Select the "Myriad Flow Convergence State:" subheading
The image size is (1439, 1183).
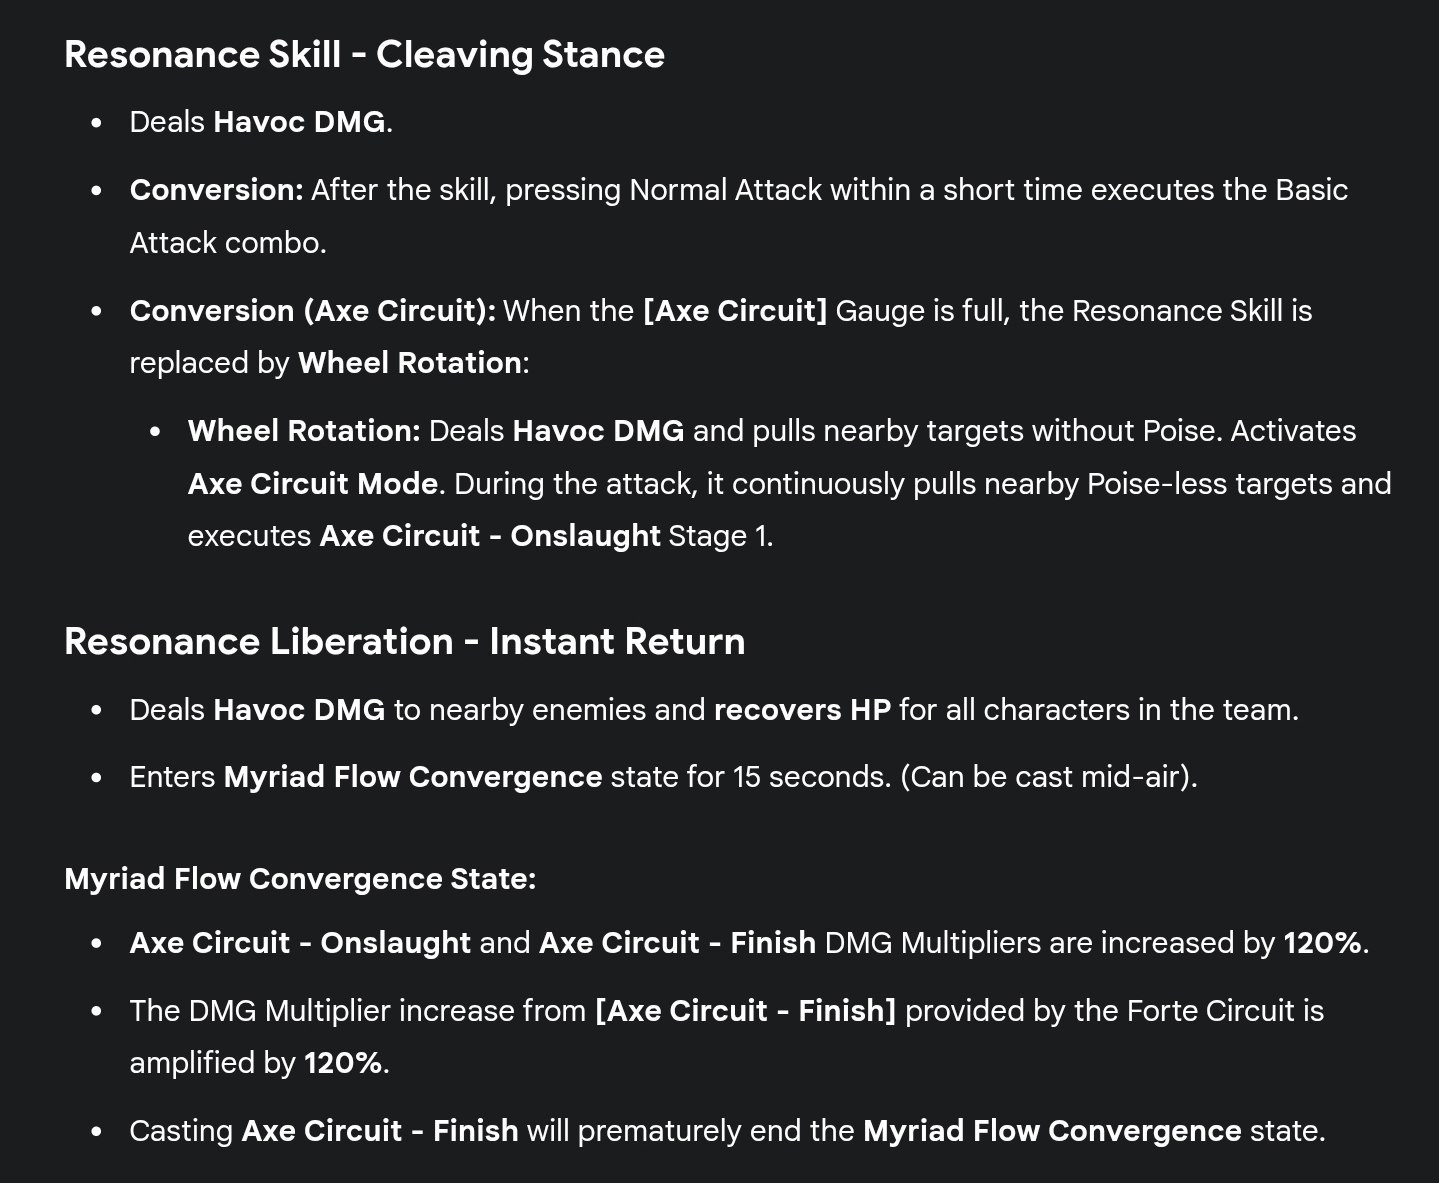click(x=300, y=879)
